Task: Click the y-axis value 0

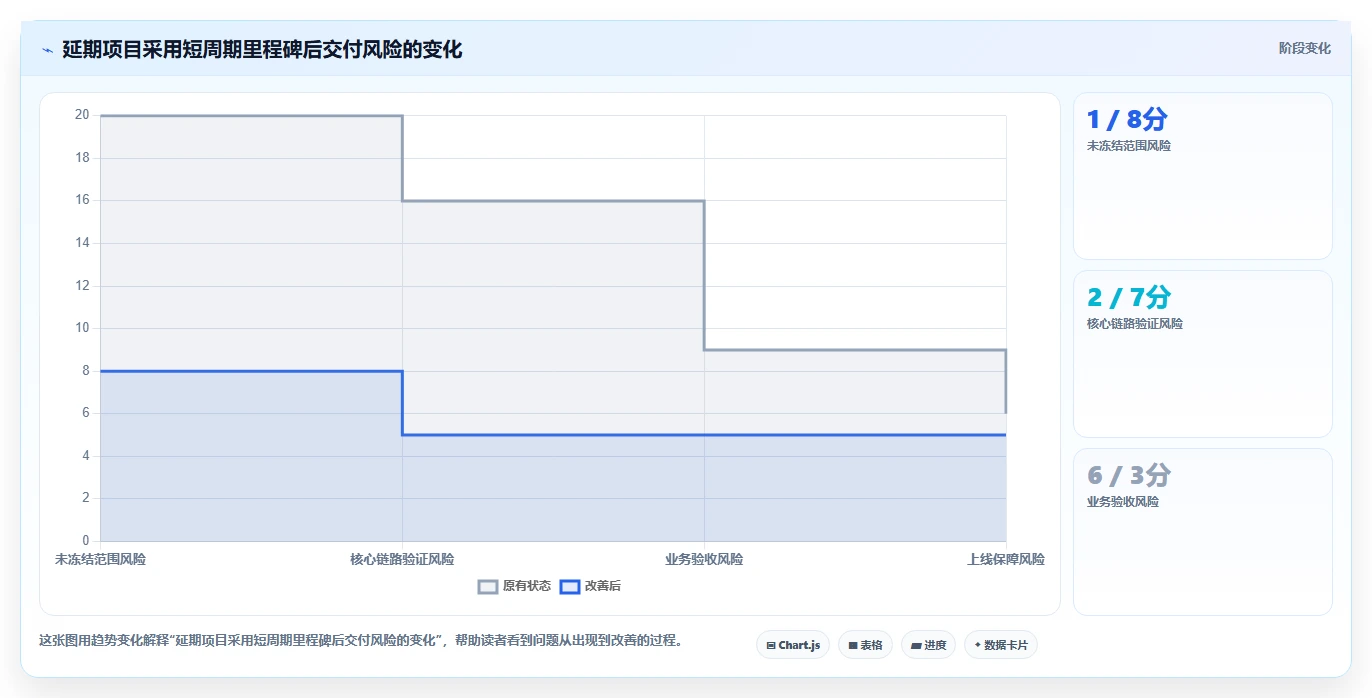Action: 85,541
